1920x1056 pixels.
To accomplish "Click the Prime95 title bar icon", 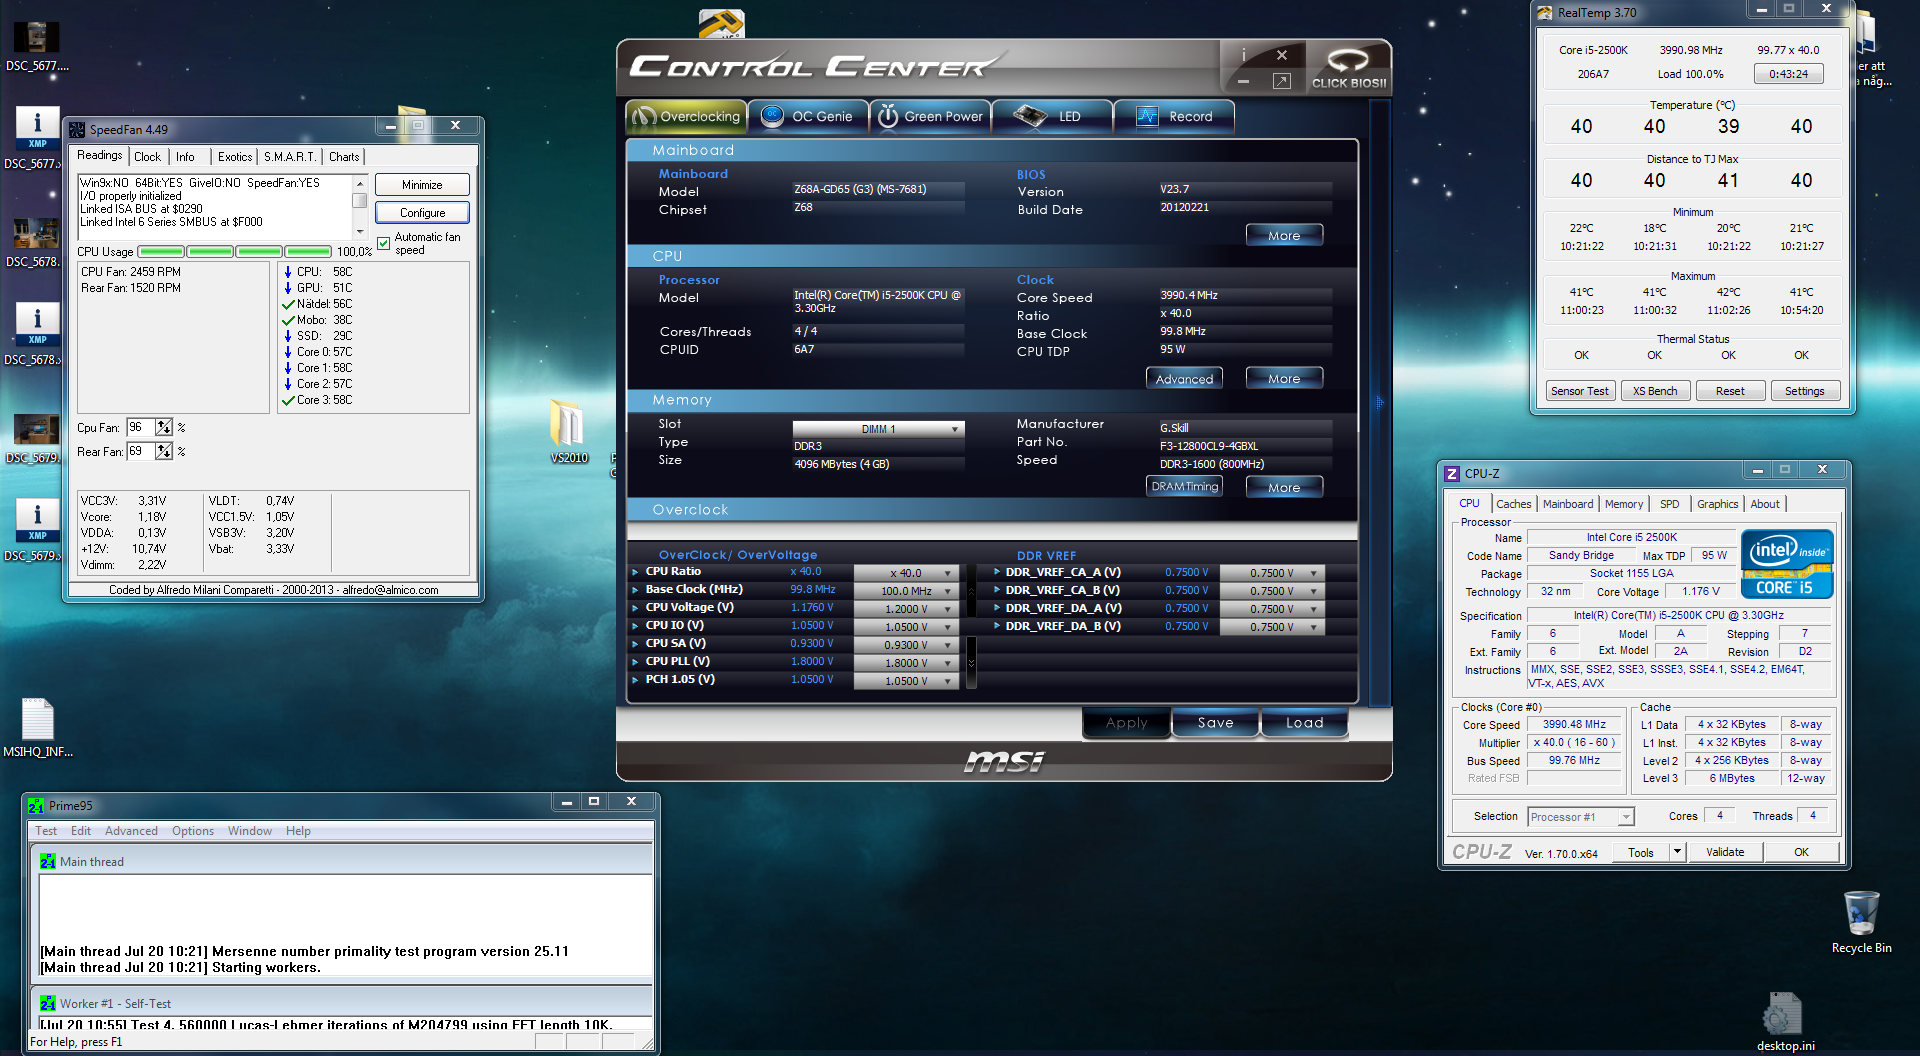I will [x=36, y=806].
